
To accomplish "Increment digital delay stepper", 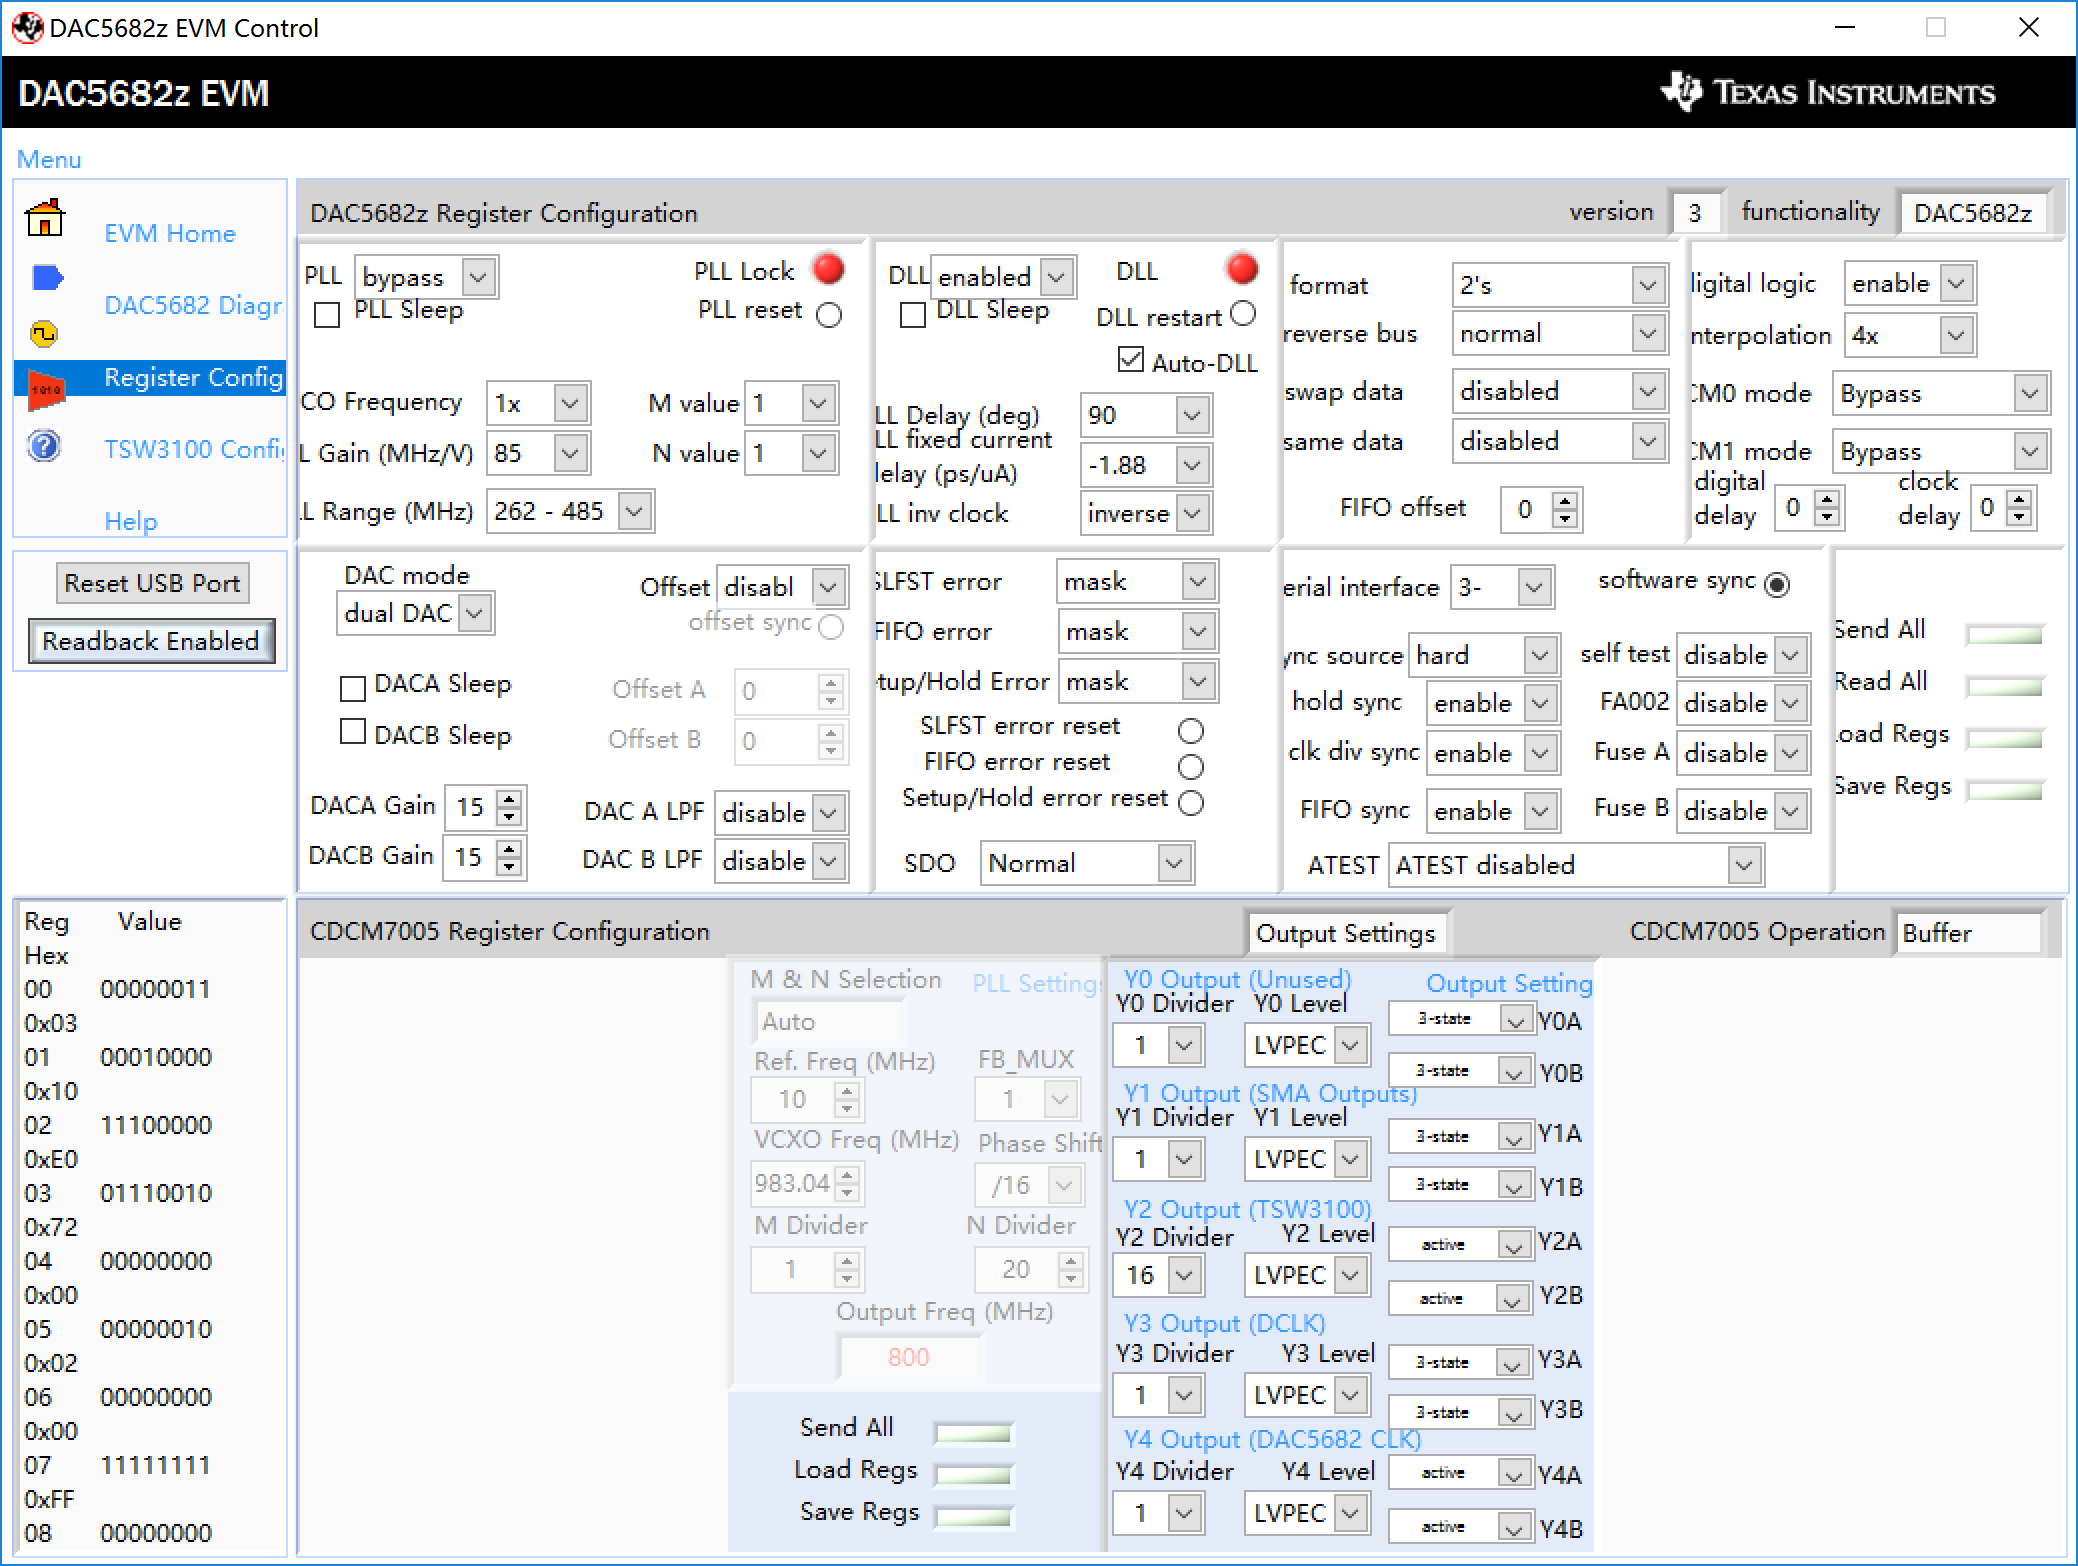I will [x=1827, y=498].
